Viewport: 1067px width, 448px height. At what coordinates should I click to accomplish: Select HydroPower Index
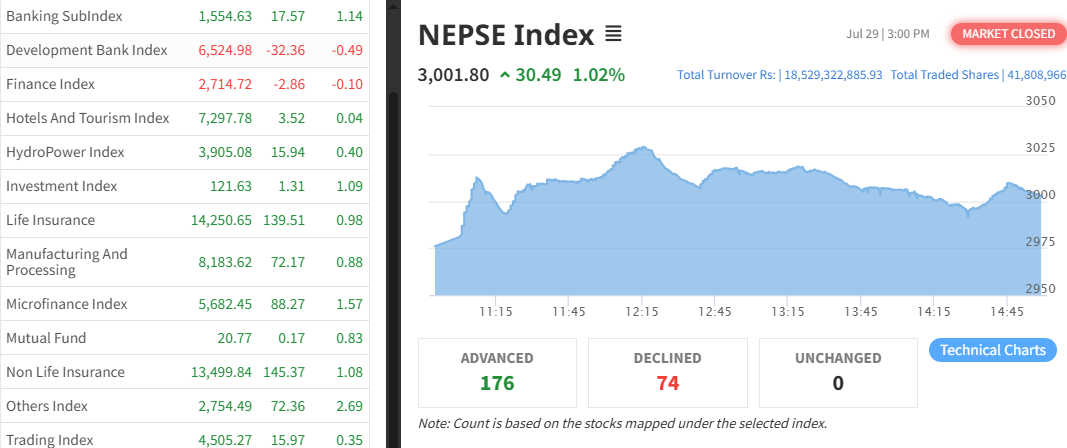[x=184, y=153]
